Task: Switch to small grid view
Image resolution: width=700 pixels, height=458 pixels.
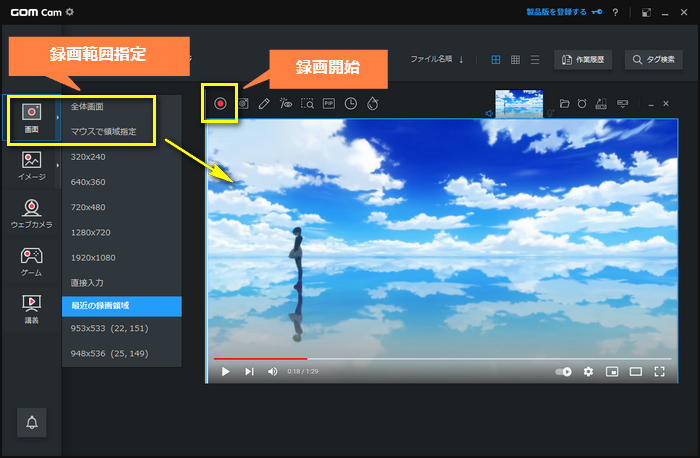Action: point(515,59)
